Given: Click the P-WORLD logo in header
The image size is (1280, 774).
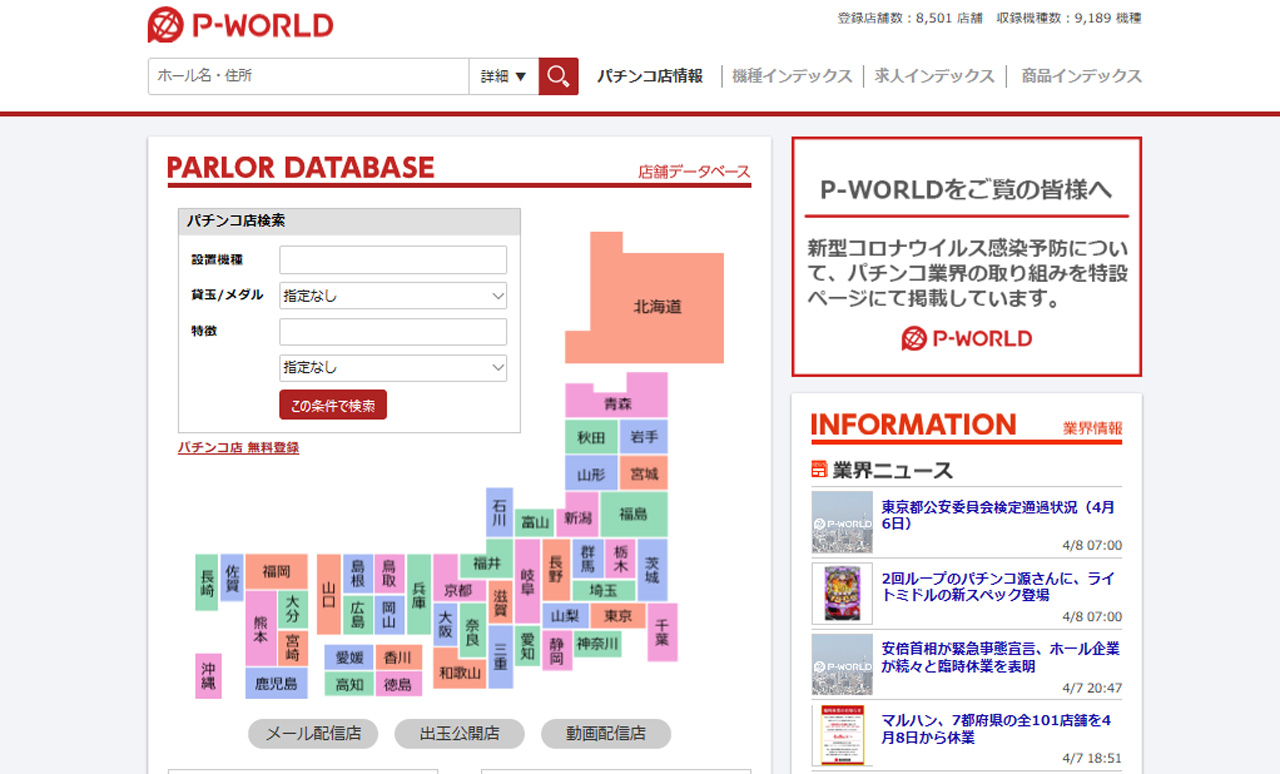Looking at the screenshot, I should (240, 25).
